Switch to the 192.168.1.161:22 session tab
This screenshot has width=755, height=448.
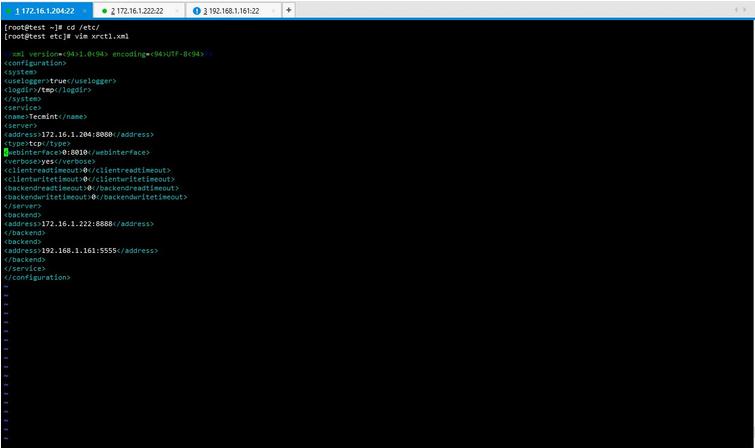(x=233, y=11)
